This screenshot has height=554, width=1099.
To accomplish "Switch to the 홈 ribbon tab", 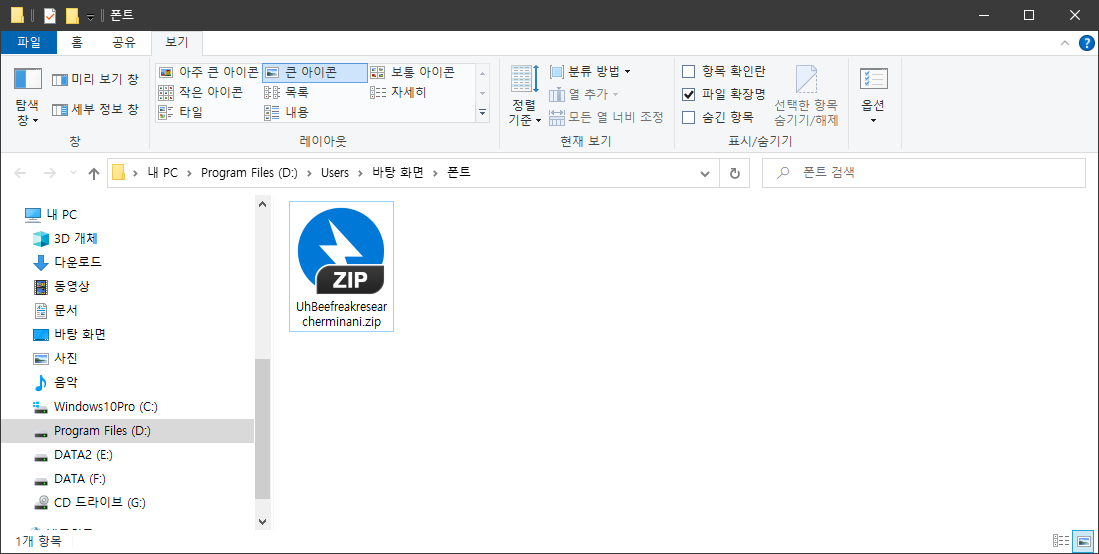I will click(77, 42).
